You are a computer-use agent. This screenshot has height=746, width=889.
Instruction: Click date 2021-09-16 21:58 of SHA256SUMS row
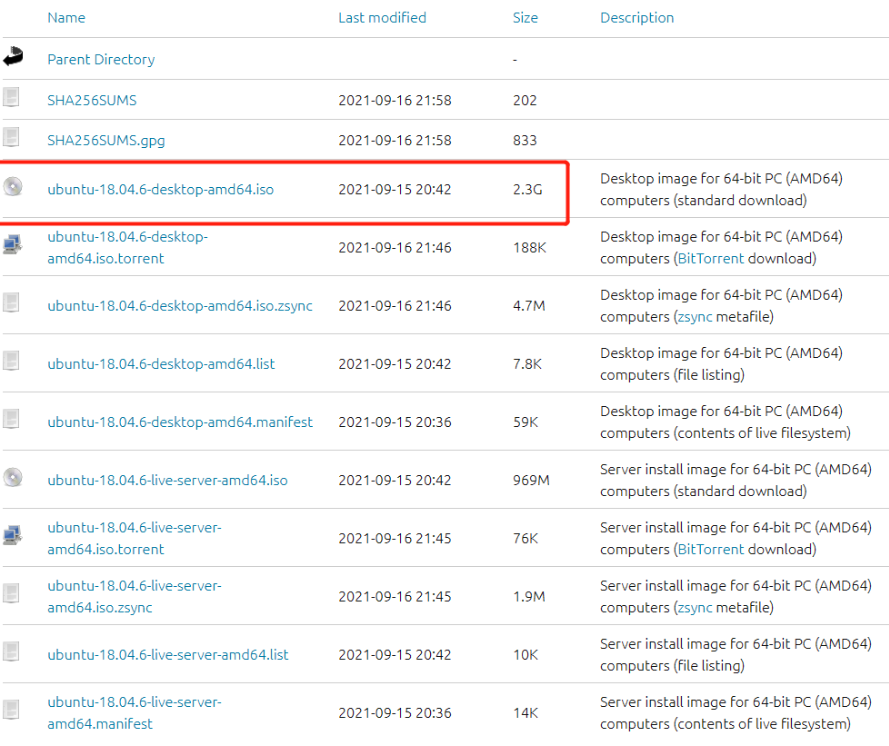tap(395, 100)
